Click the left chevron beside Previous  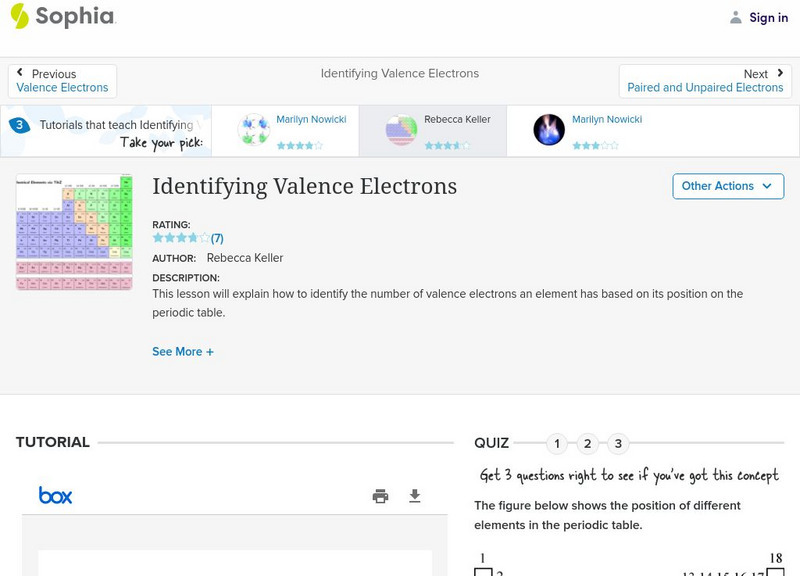click(20, 72)
